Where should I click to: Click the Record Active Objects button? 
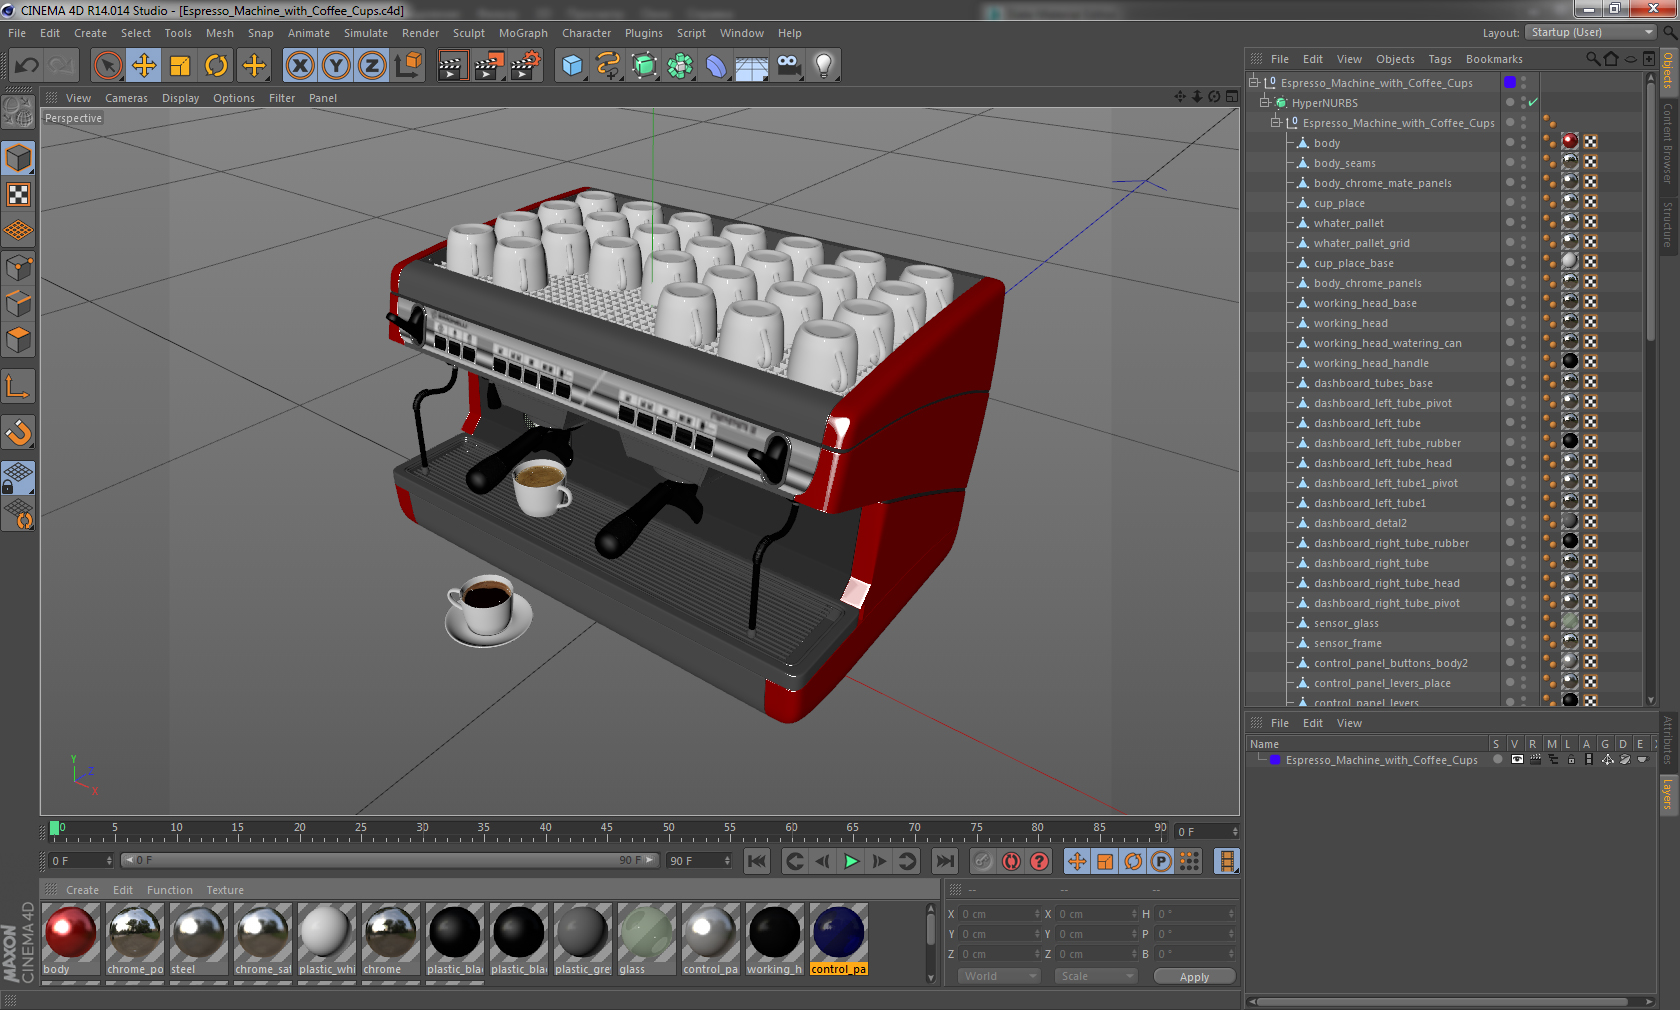pyautogui.click(x=983, y=861)
